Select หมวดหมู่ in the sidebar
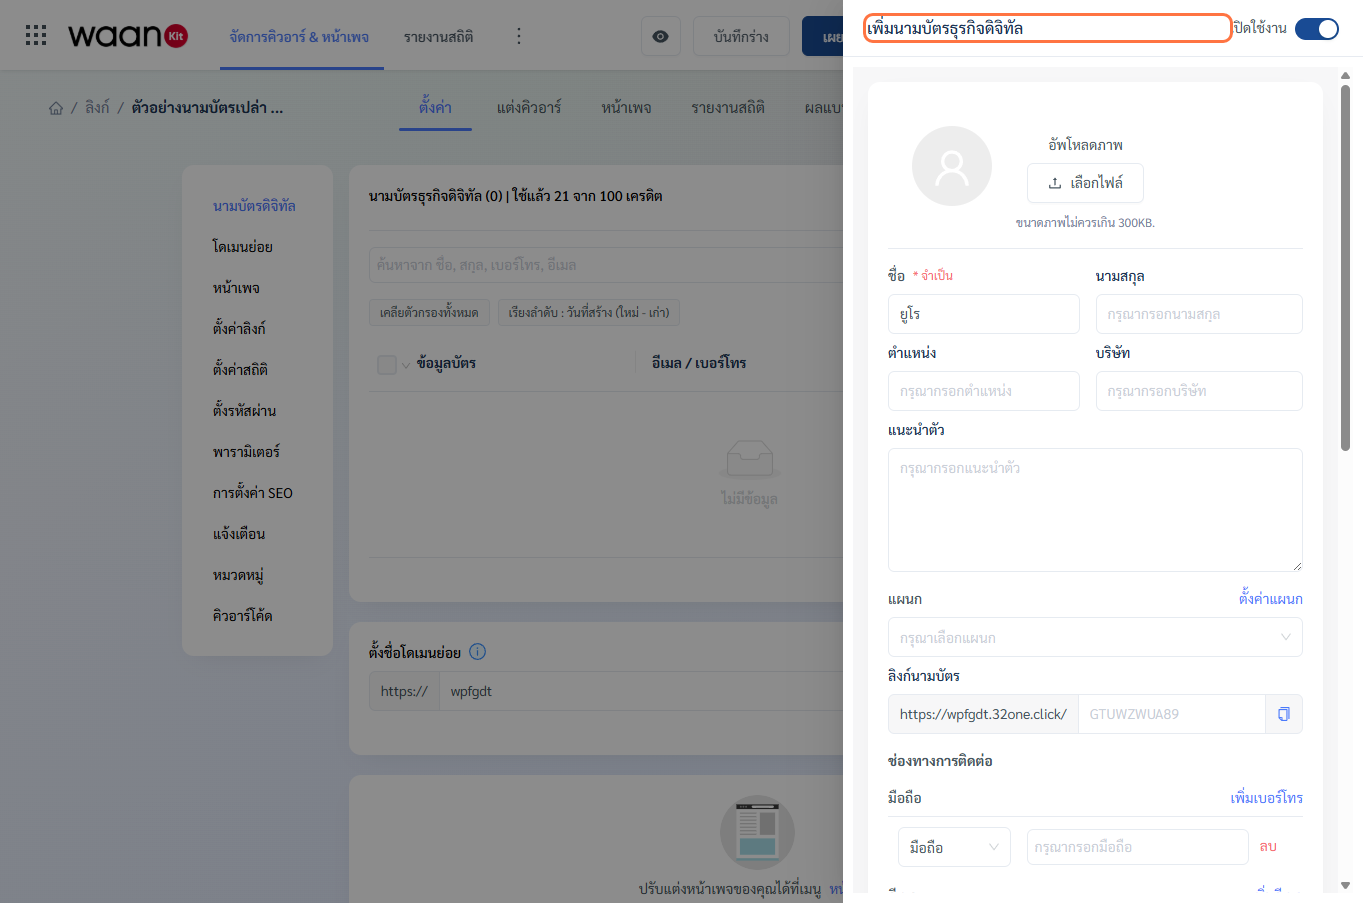The width and height of the screenshot is (1363, 903). 238,575
